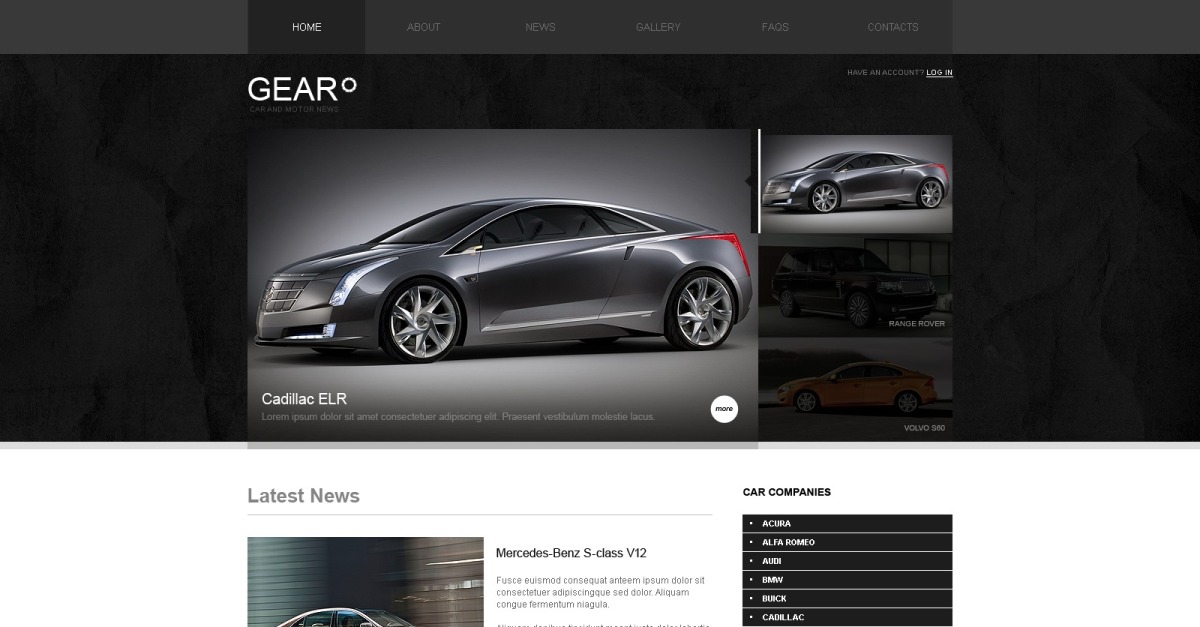Open the FAQs menu item

click(775, 27)
